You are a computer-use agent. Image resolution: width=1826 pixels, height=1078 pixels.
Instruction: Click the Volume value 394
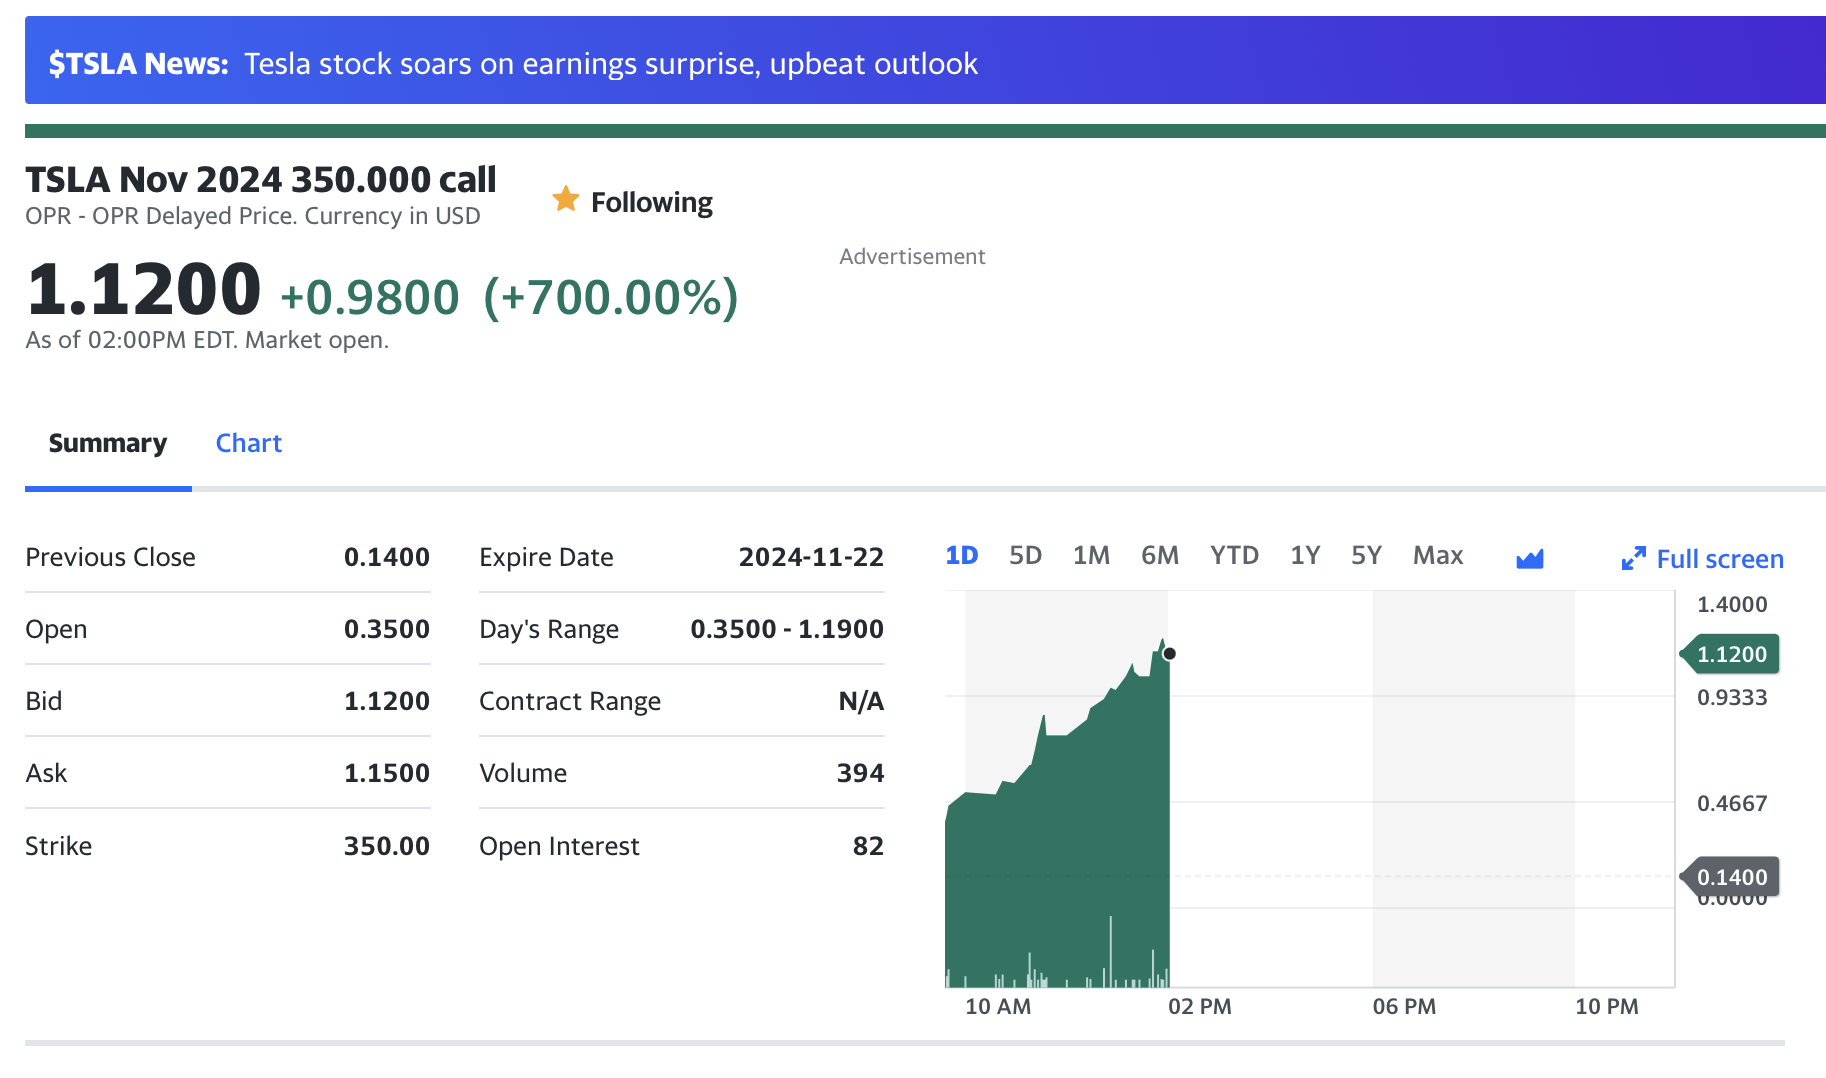tap(860, 773)
